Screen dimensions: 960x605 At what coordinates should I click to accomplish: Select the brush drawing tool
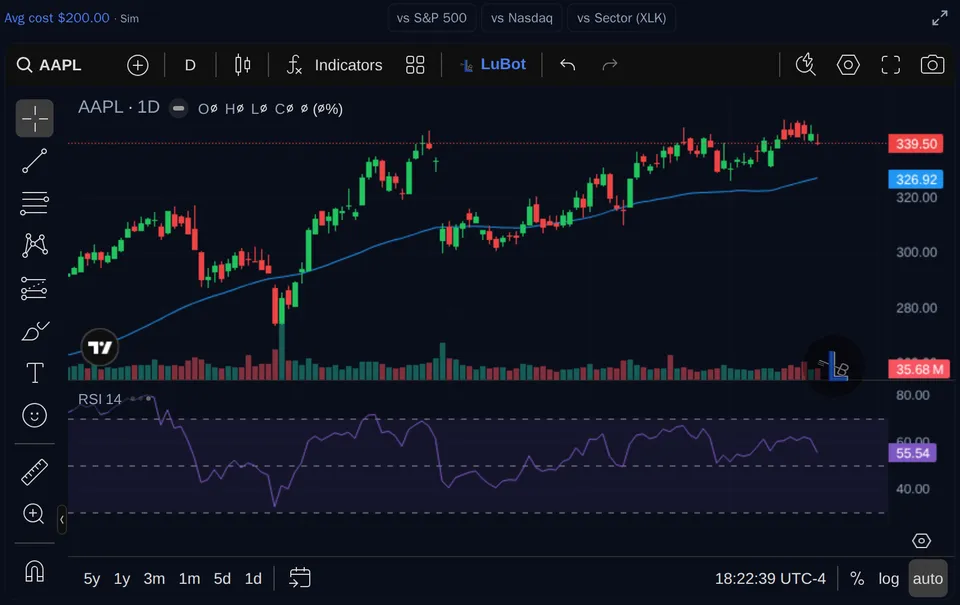pyautogui.click(x=34, y=331)
